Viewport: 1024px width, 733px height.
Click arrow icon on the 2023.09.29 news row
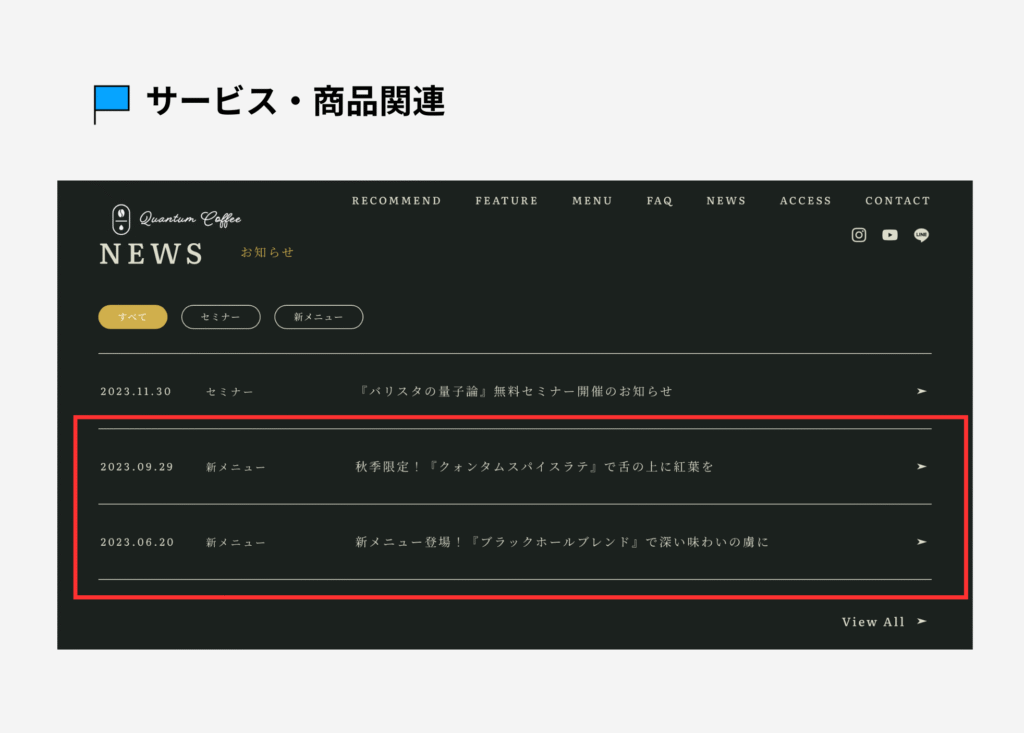coord(921,466)
